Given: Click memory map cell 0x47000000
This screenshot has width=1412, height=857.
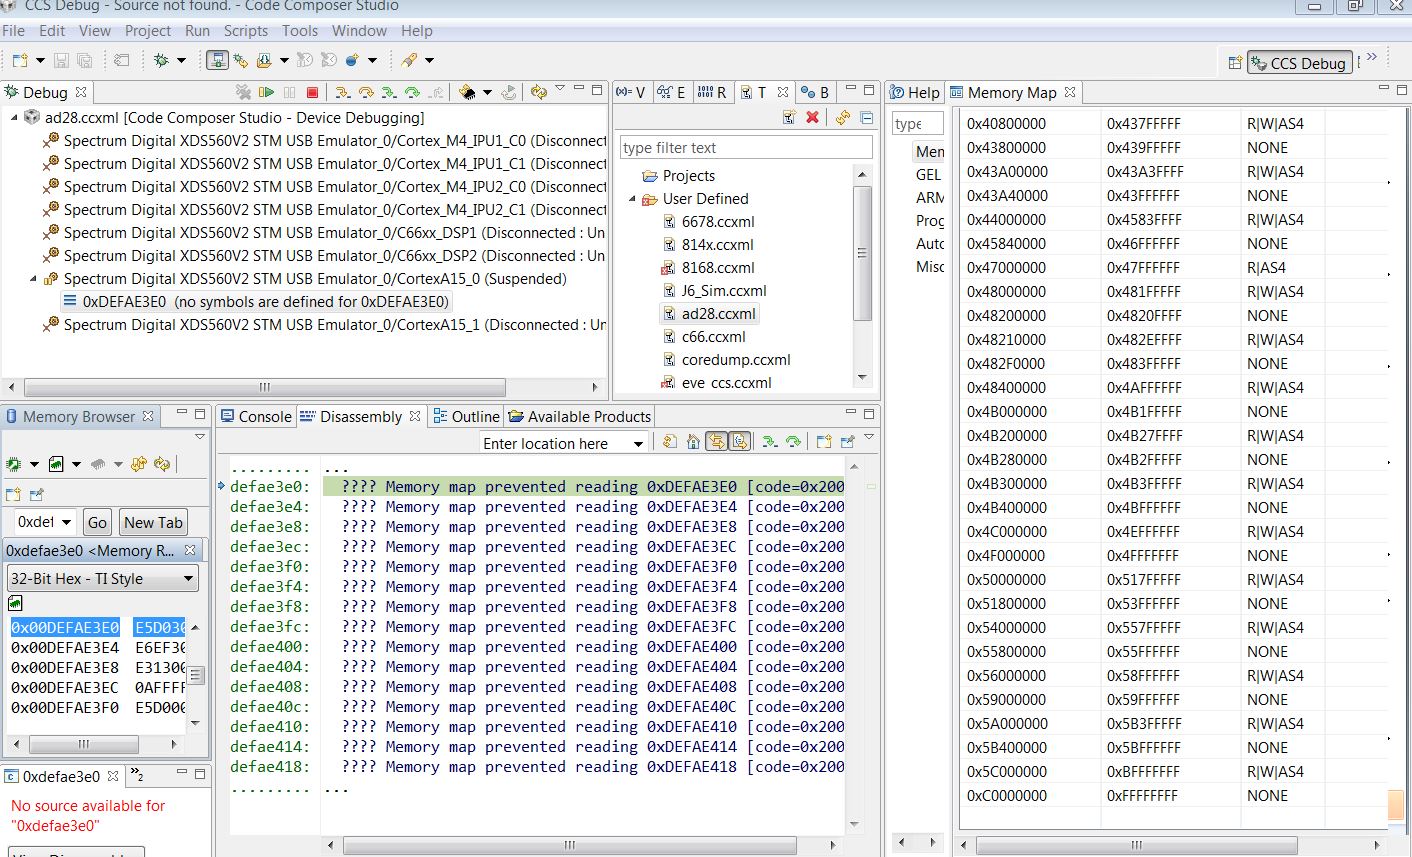Looking at the screenshot, I should point(1006,267).
